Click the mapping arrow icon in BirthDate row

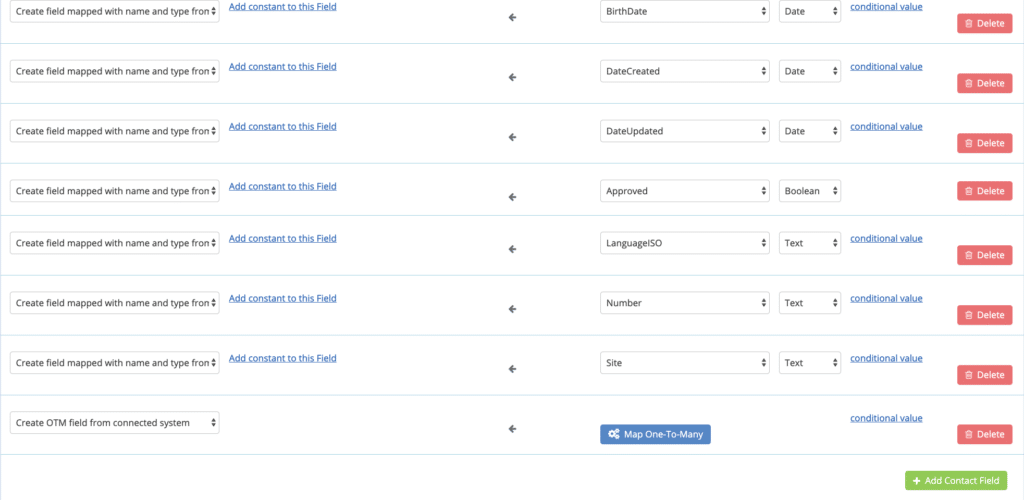(x=513, y=18)
